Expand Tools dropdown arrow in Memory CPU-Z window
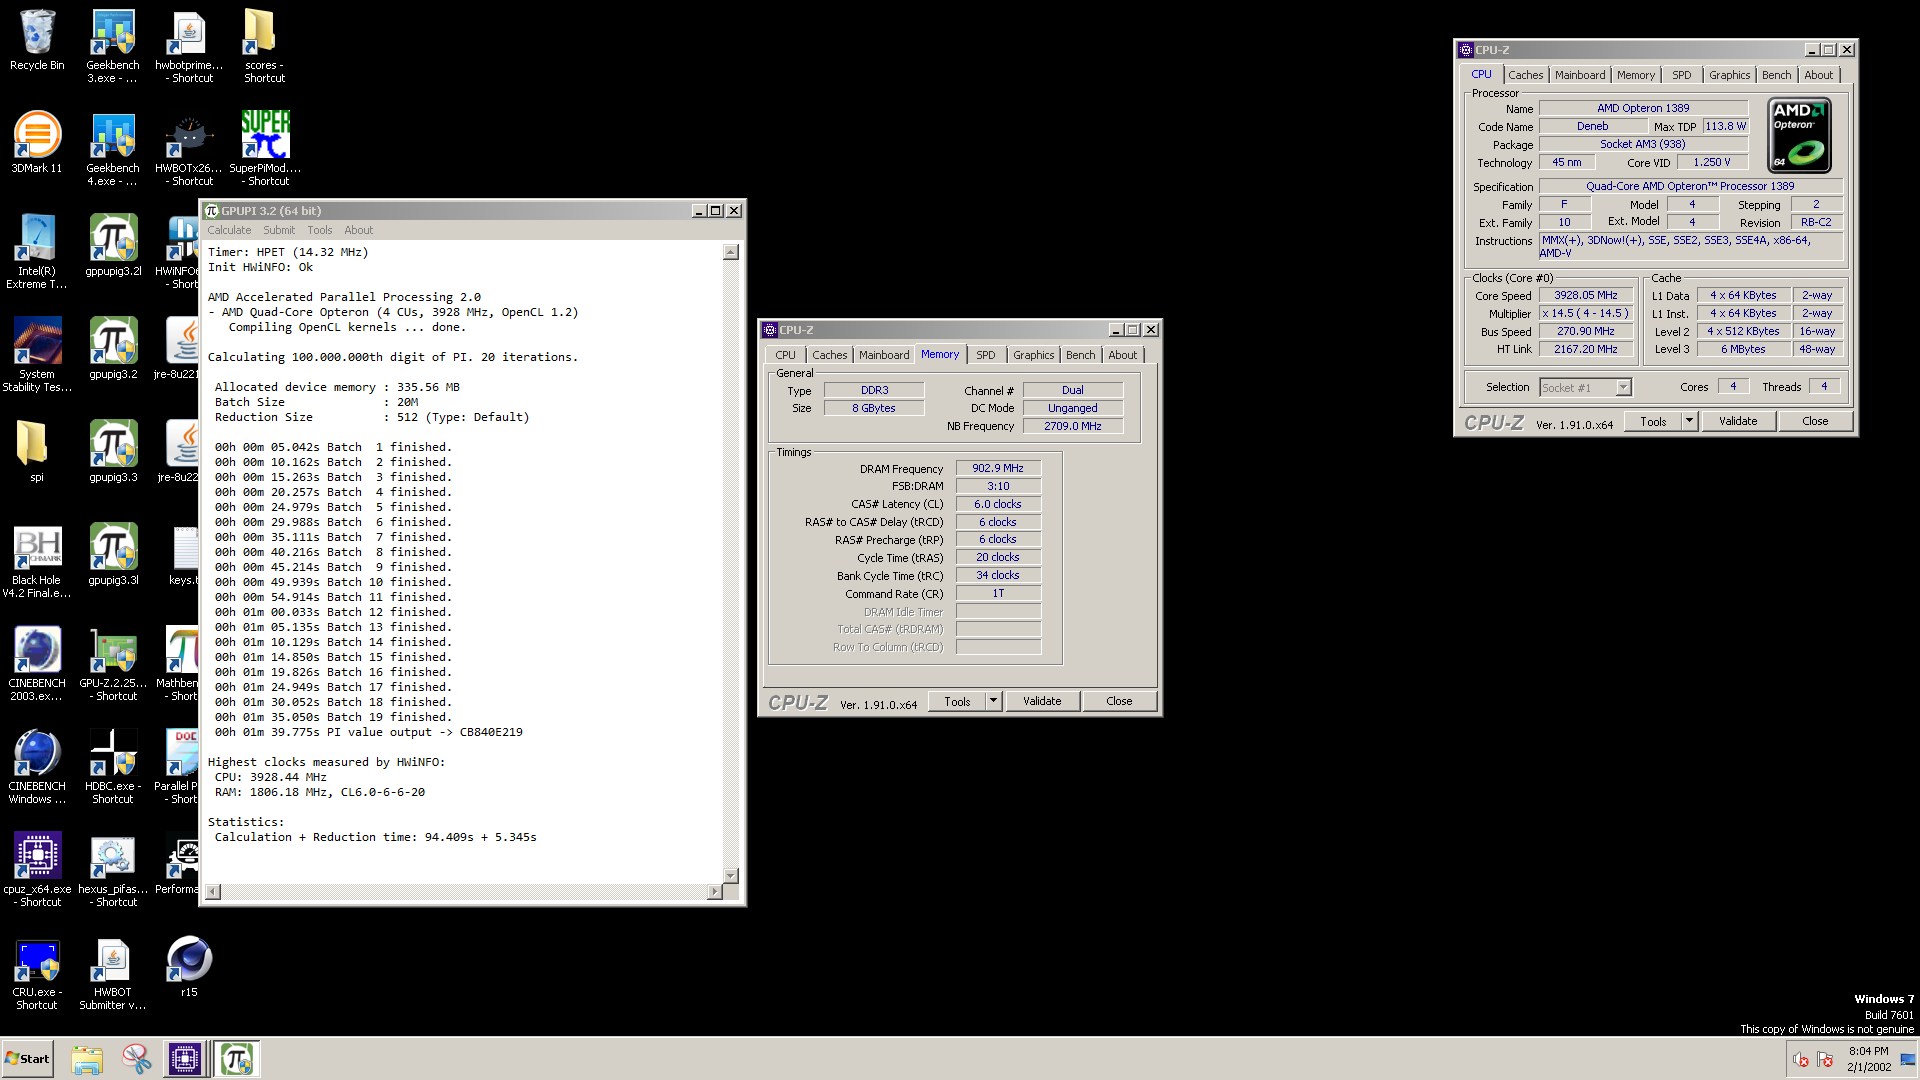 (x=994, y=701)
